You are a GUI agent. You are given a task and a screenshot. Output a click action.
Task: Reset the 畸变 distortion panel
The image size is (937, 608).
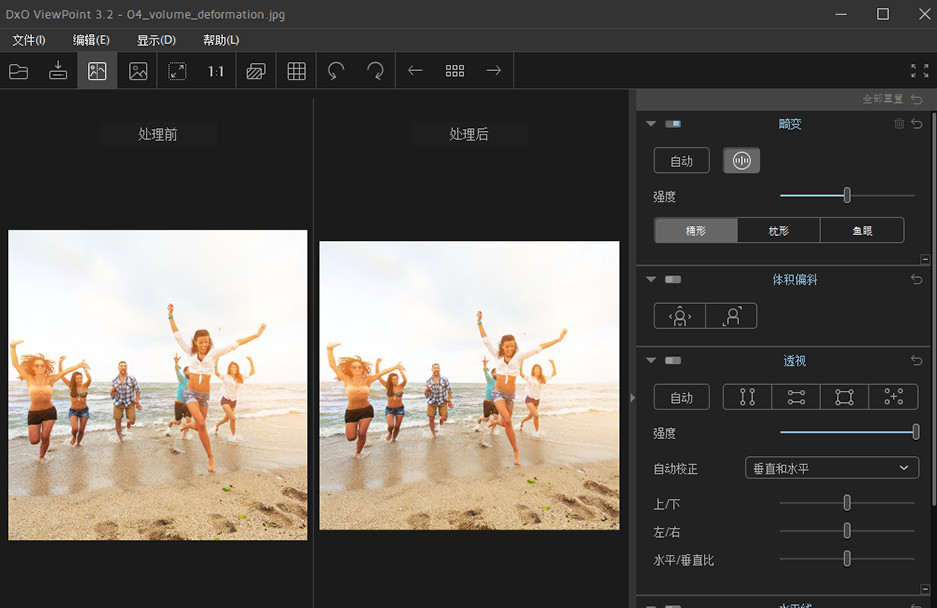pyautogui.click(x=917, y=124)
